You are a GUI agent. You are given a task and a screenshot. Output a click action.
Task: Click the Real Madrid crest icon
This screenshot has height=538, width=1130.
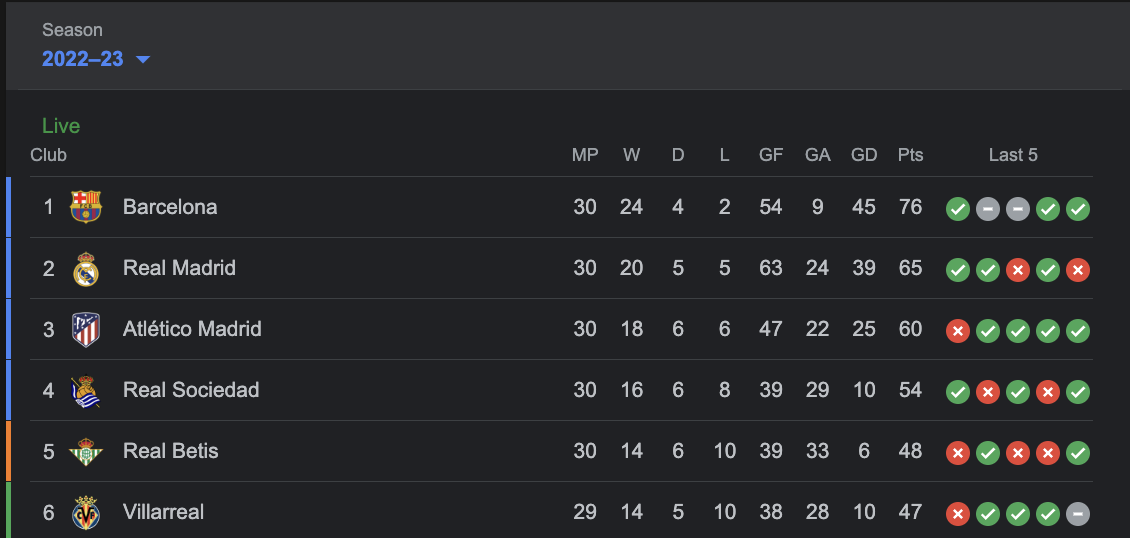(86, 269)
